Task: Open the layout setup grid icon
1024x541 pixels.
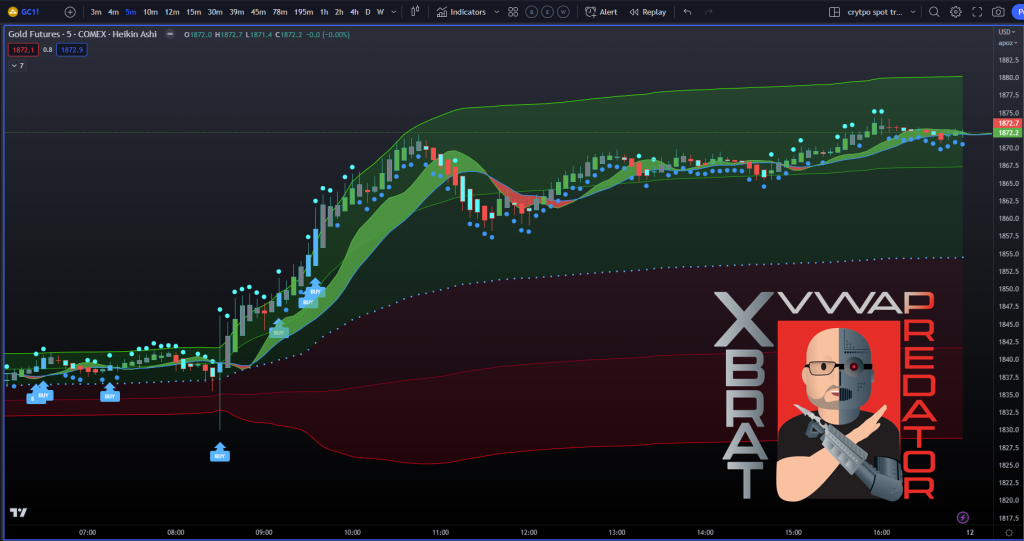Action: (x=834, y=12)
